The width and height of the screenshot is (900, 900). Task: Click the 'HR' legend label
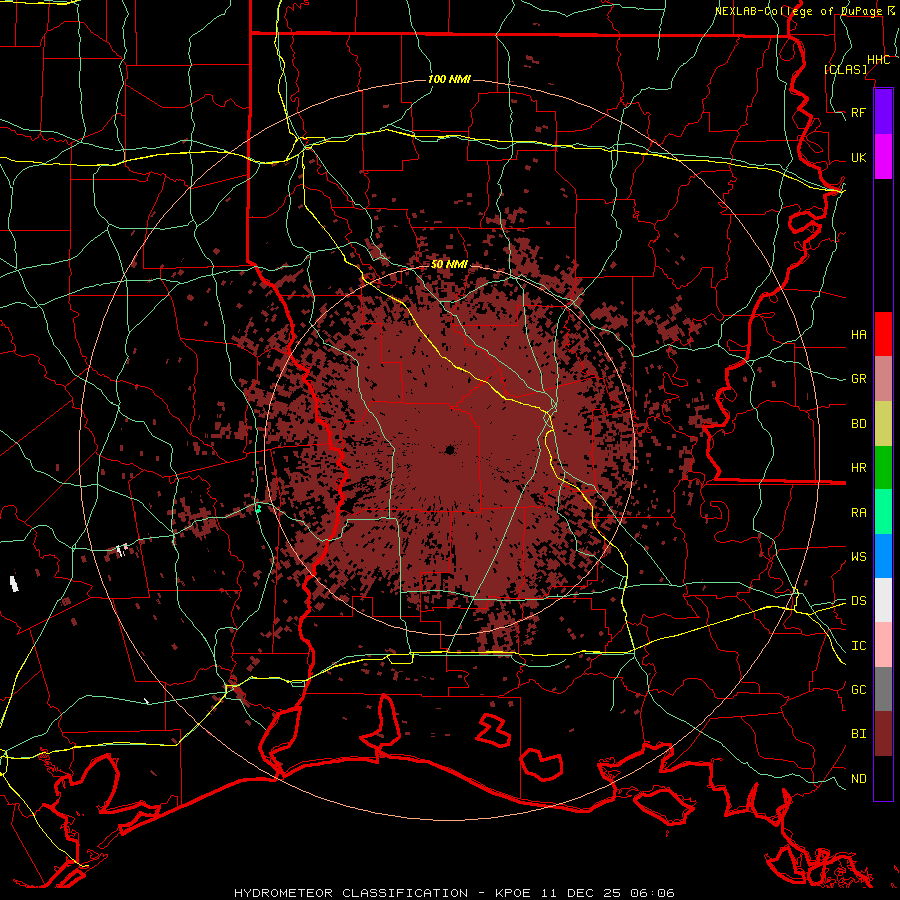(x=858, y=468)
